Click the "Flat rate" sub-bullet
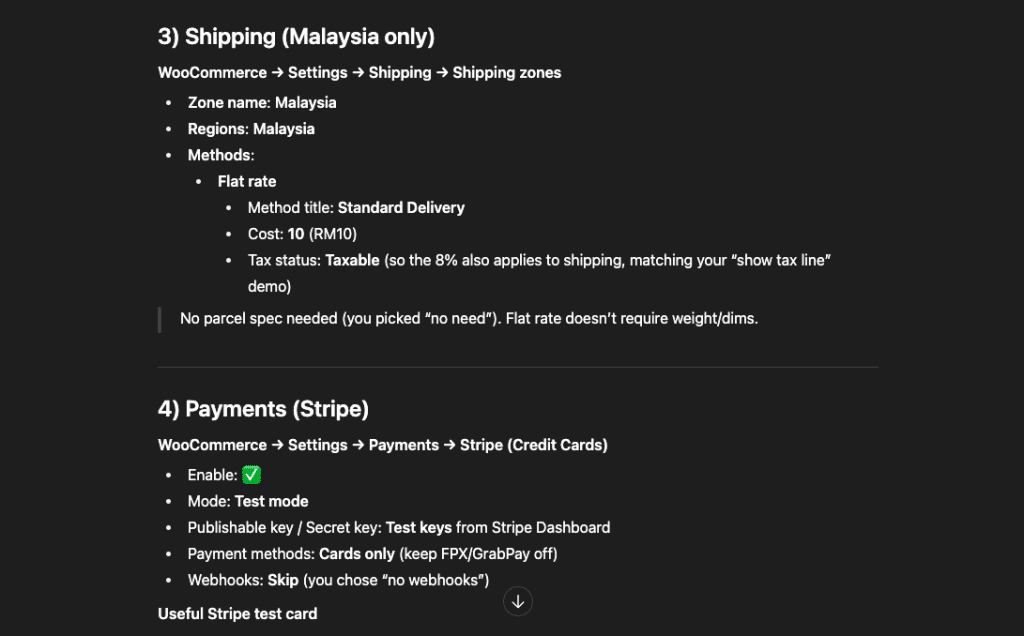This screenshot has width=1024, height=636. (247, 181)
